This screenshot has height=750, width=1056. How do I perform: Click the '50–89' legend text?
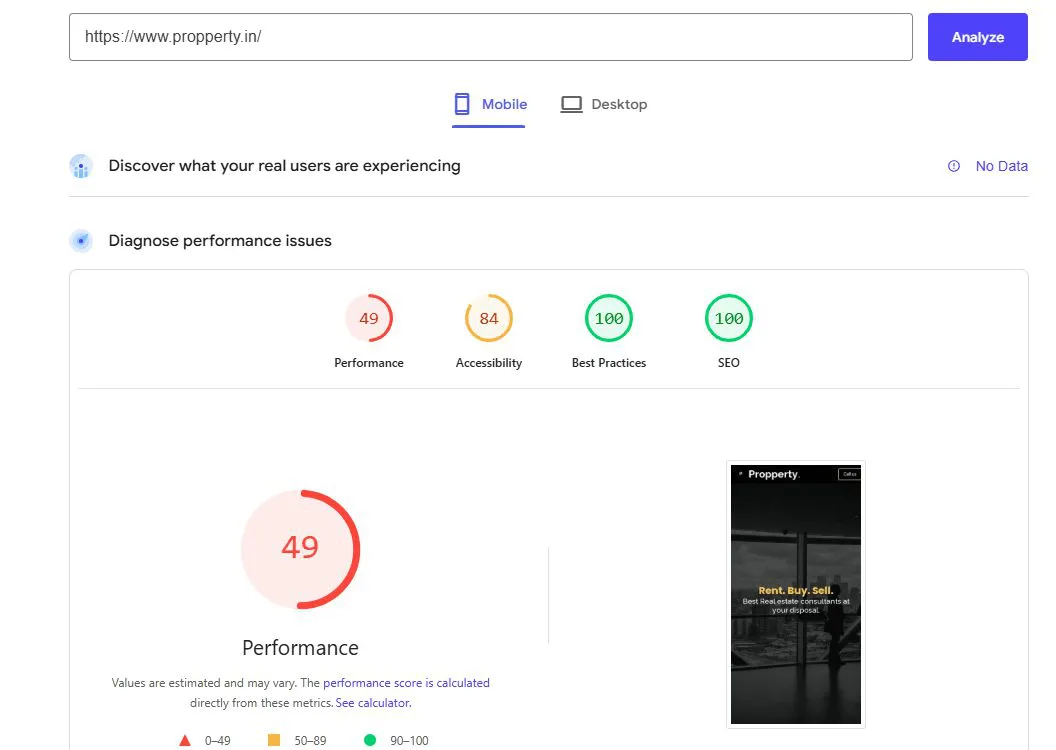[x=310, y=741]
